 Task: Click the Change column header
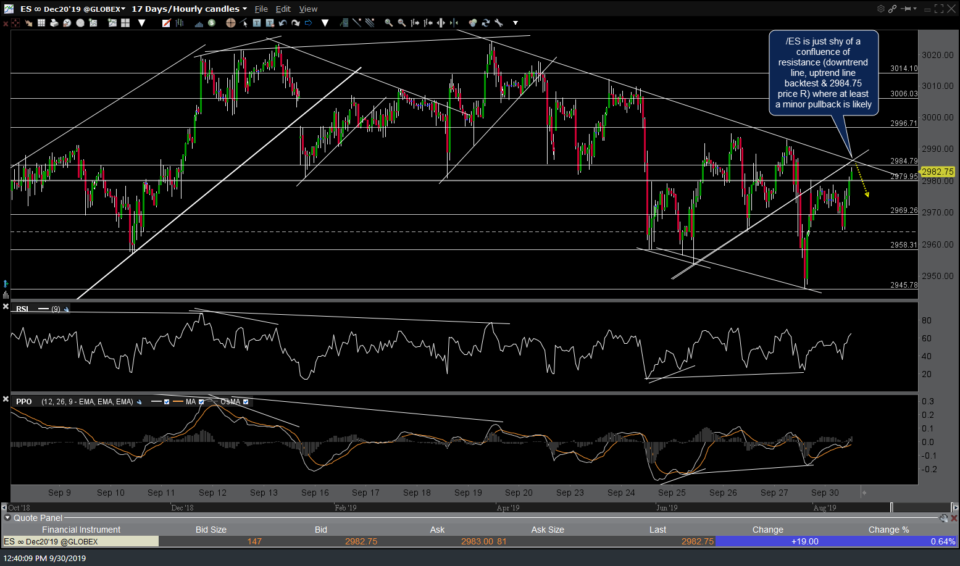coord(768,529)
